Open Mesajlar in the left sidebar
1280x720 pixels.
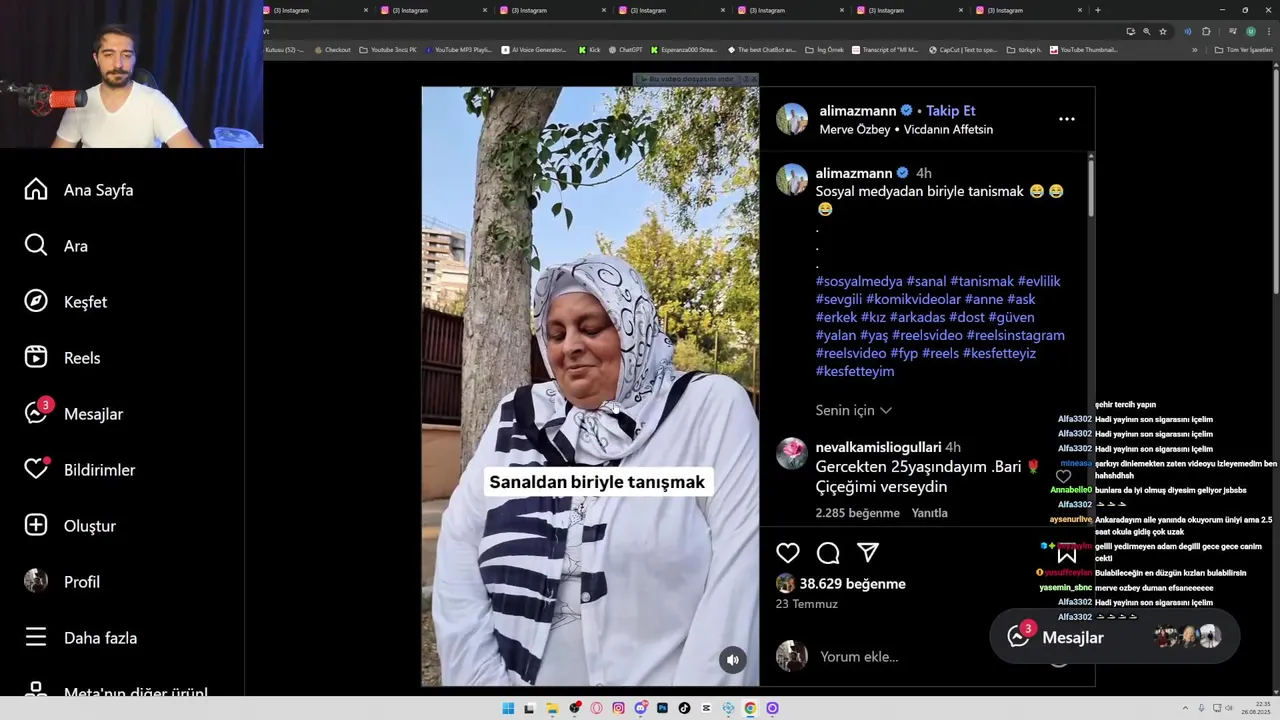click(x=74, y=413)
